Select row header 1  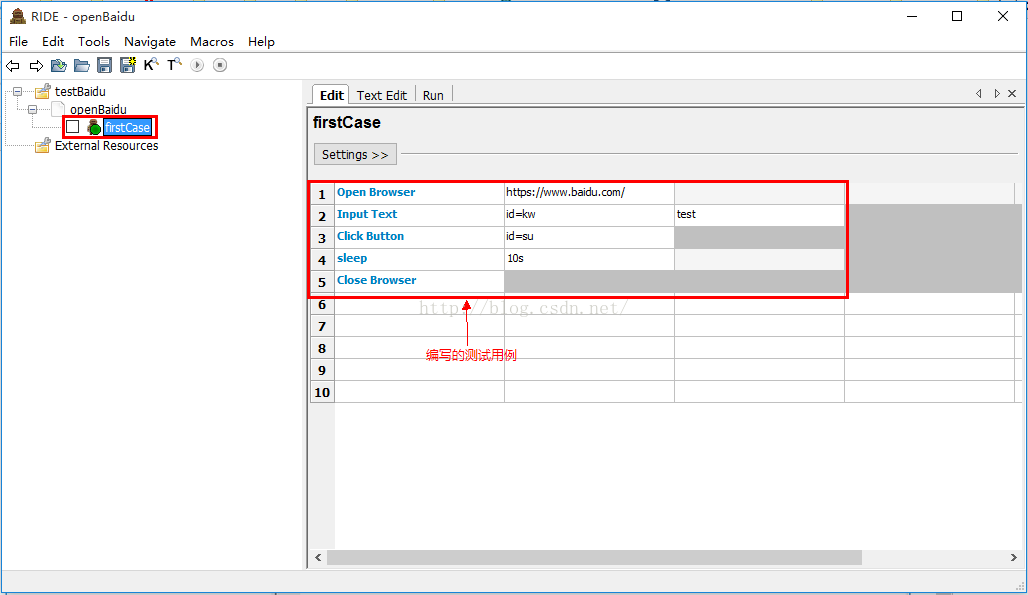(x=322, y=194)
